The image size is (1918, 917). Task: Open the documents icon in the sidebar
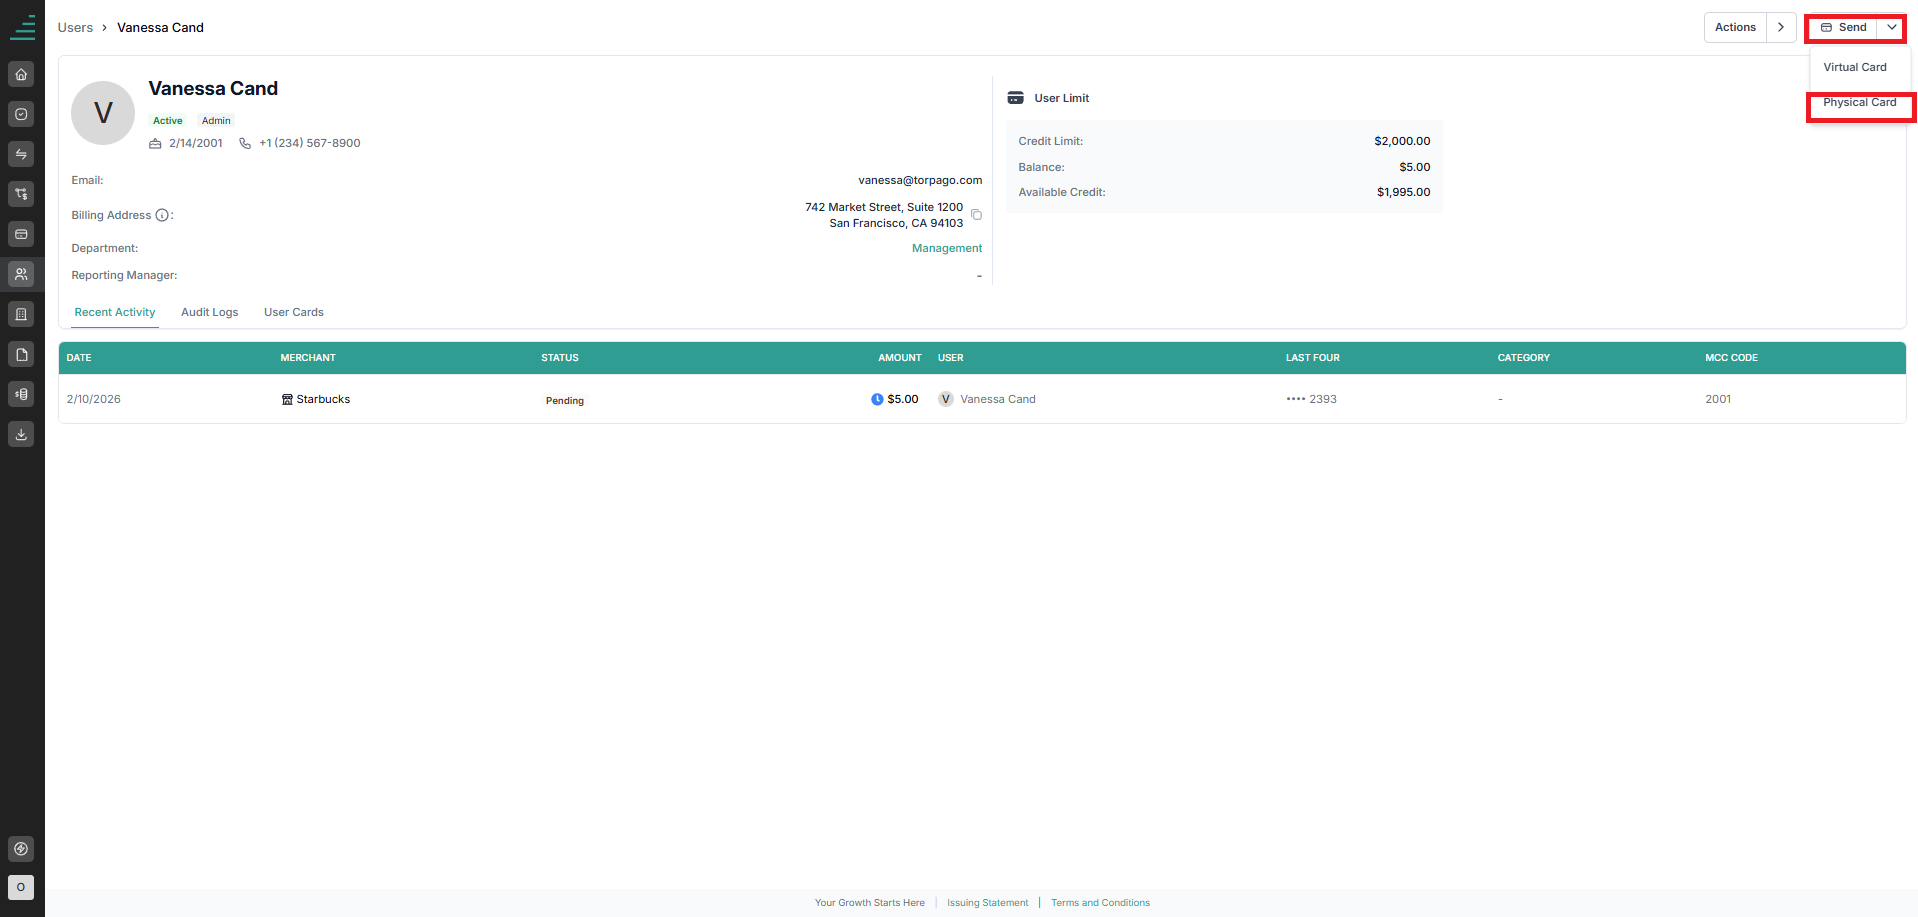point(21,354)
